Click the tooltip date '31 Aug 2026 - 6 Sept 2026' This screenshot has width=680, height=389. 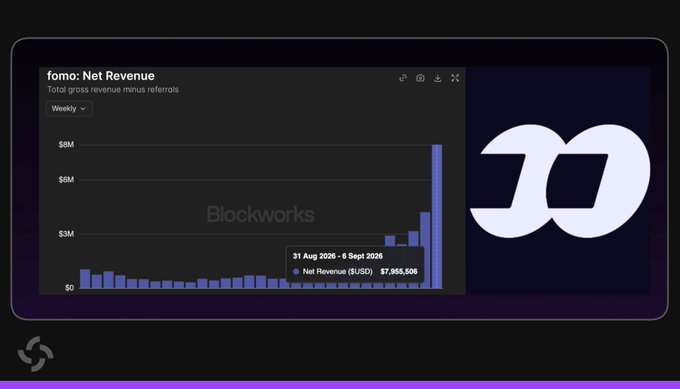337,256
